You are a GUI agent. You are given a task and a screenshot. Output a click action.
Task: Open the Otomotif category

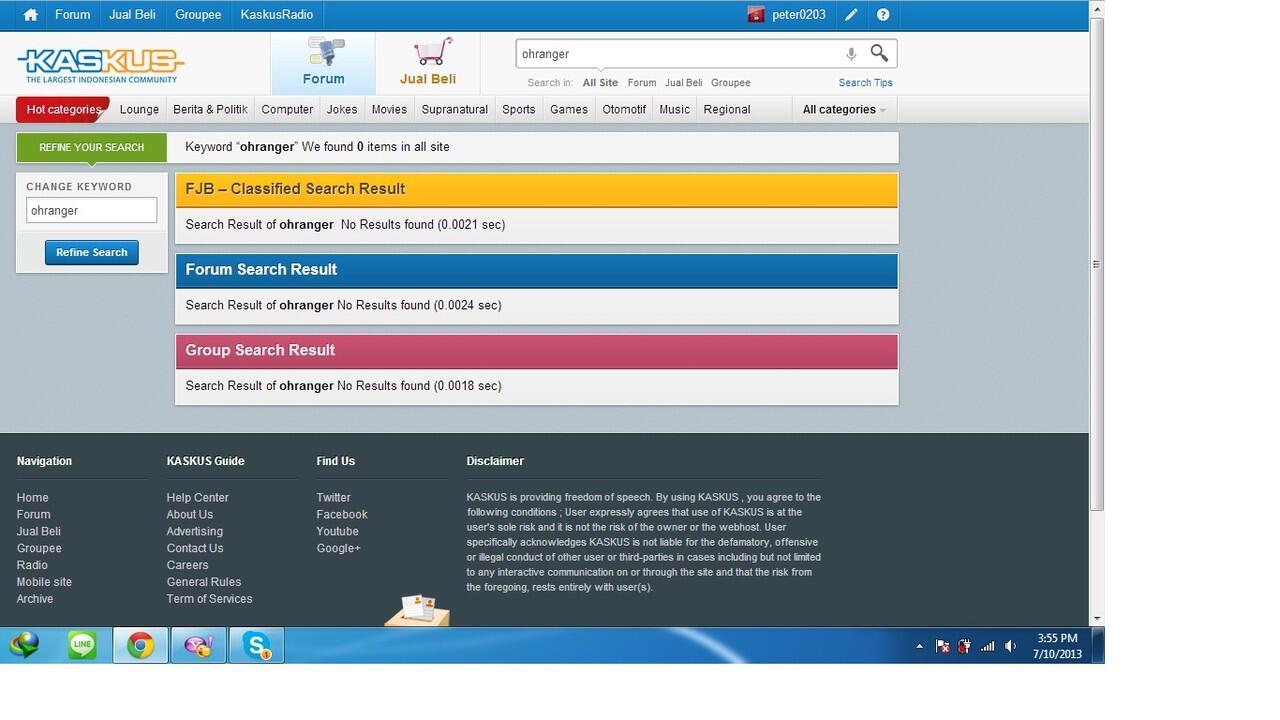click(624, 109)
